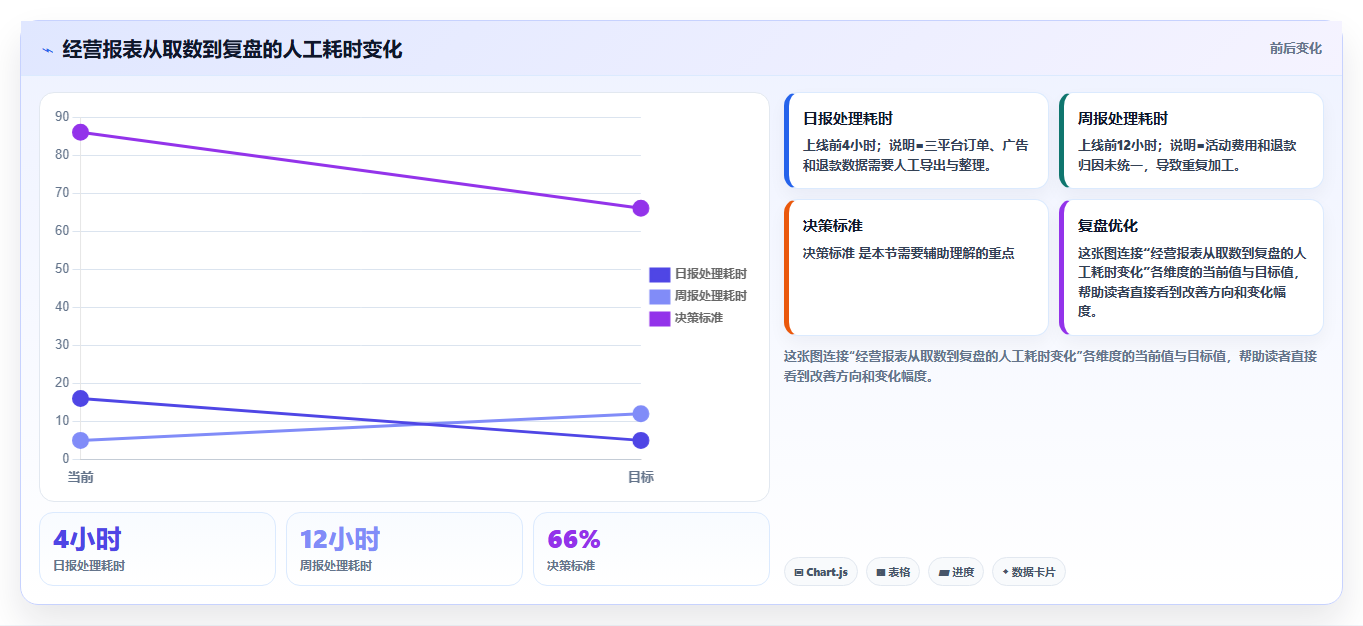This screenshot has height=626, width=1363.
Task: Toggle the 日报处理耗时 legend swatch
Action: tap(659, 274)
